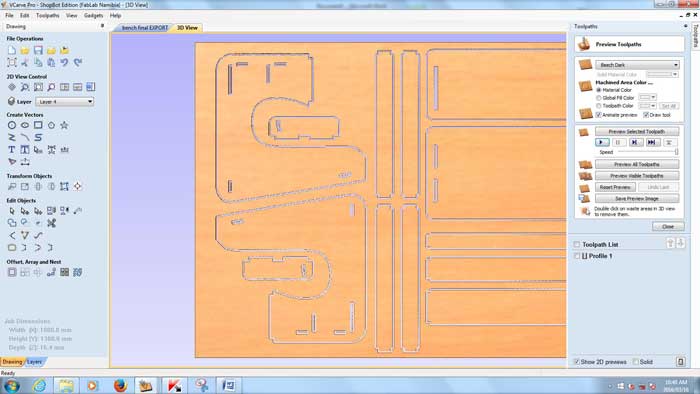Viewport: 700px width, 394px height.
Task: Click the Redo arrow in File Operations
Action: (x=78, y=62)
